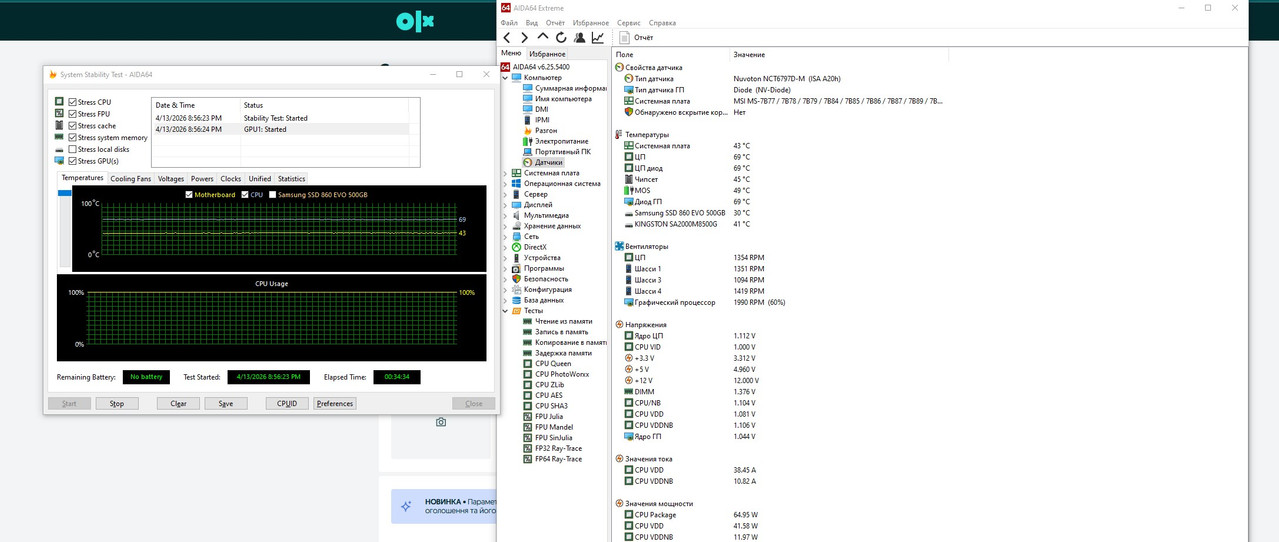The height and width of the screenshot is (542, 1279).
Task: Switch to Voltages tab
Action: 171,178
